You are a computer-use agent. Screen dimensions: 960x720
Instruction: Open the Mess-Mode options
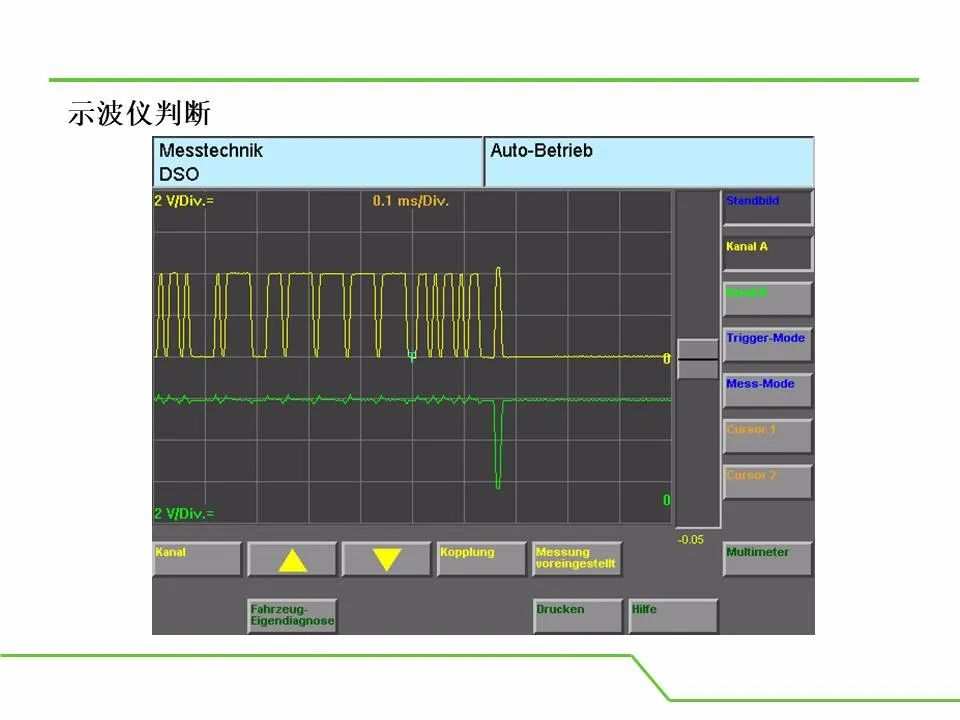coord(768,391)
